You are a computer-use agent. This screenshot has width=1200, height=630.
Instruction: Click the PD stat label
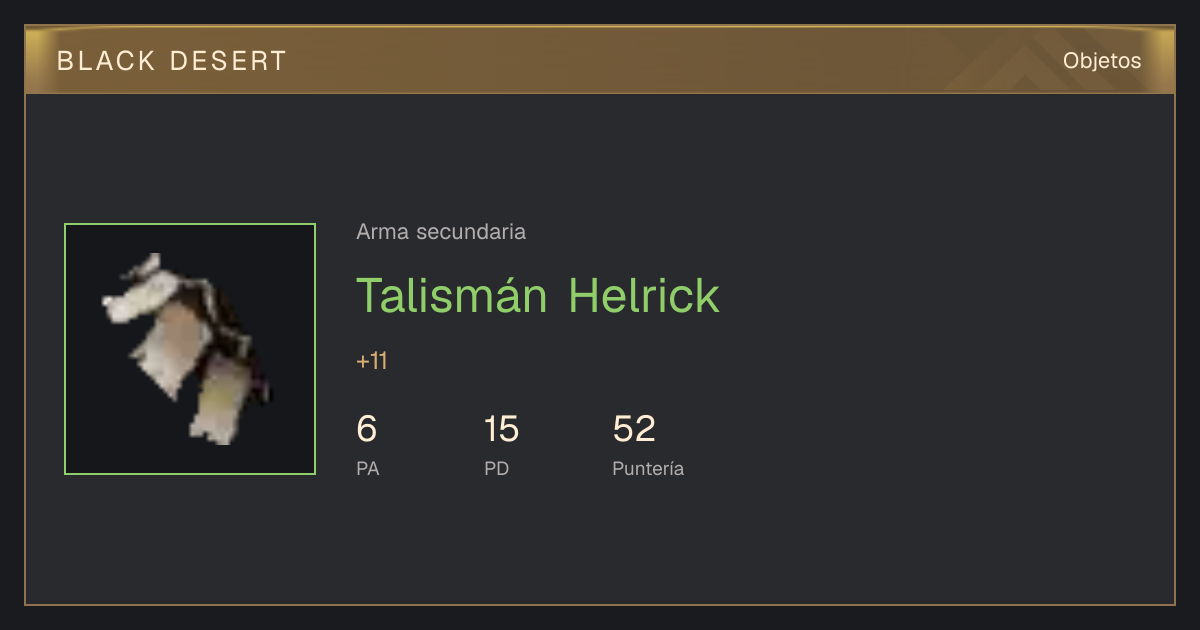click(x=497, y=468)
